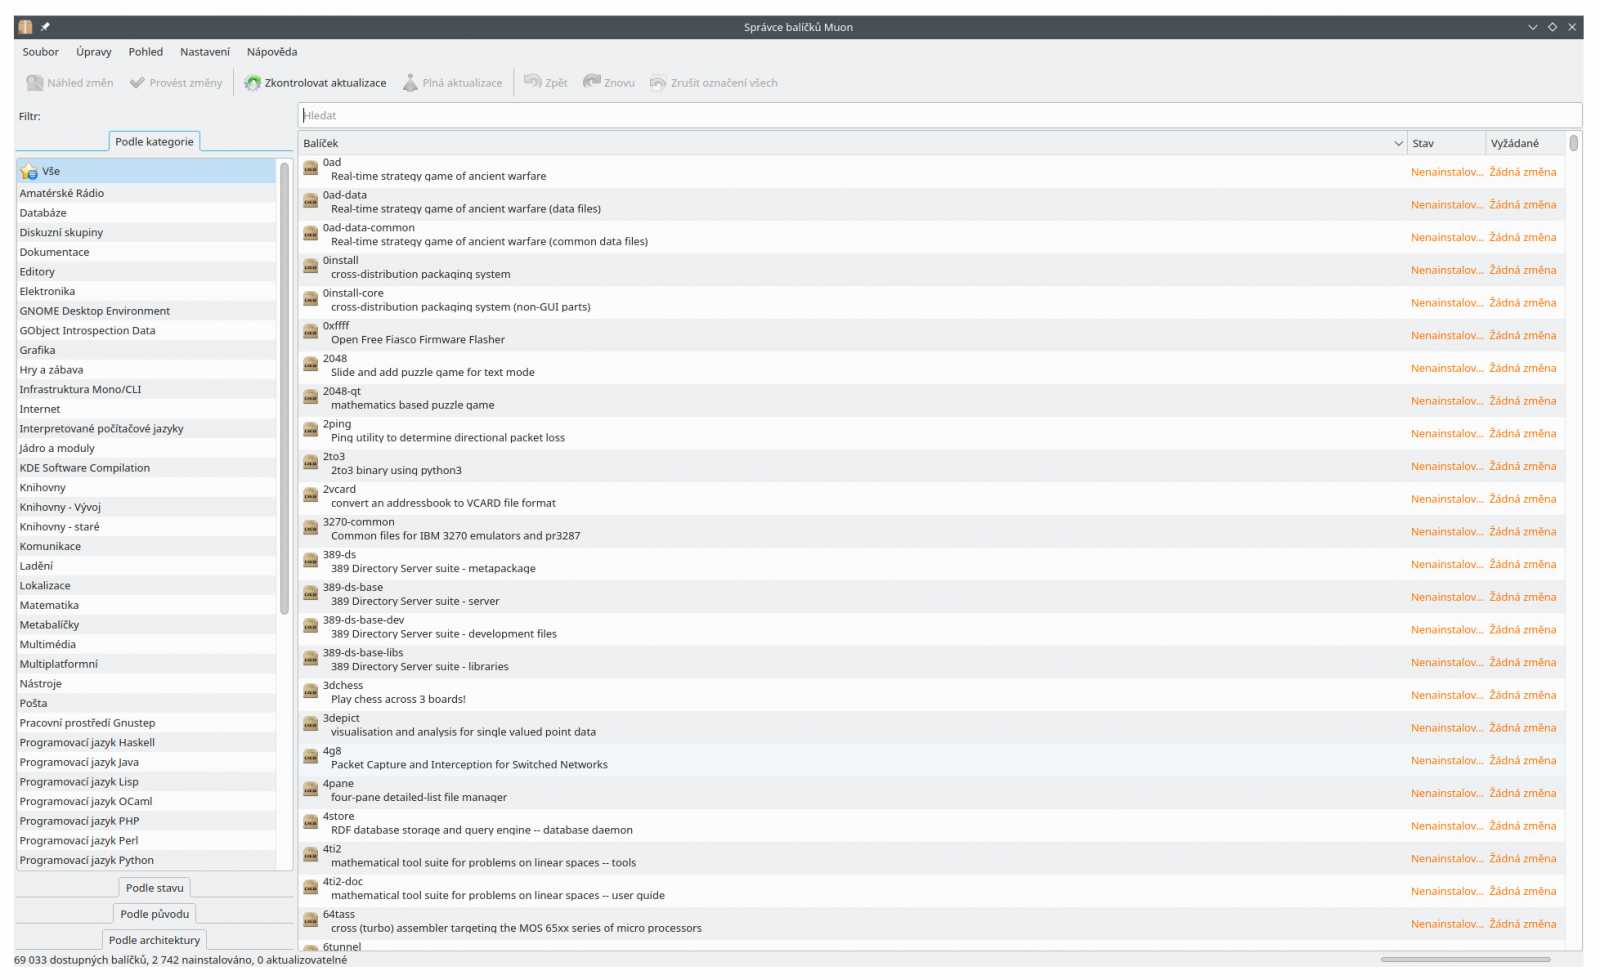Viewport: 1600px width, 980px height.
Task: Select the Amatérské Rádio category
Action: pos(146,194)
